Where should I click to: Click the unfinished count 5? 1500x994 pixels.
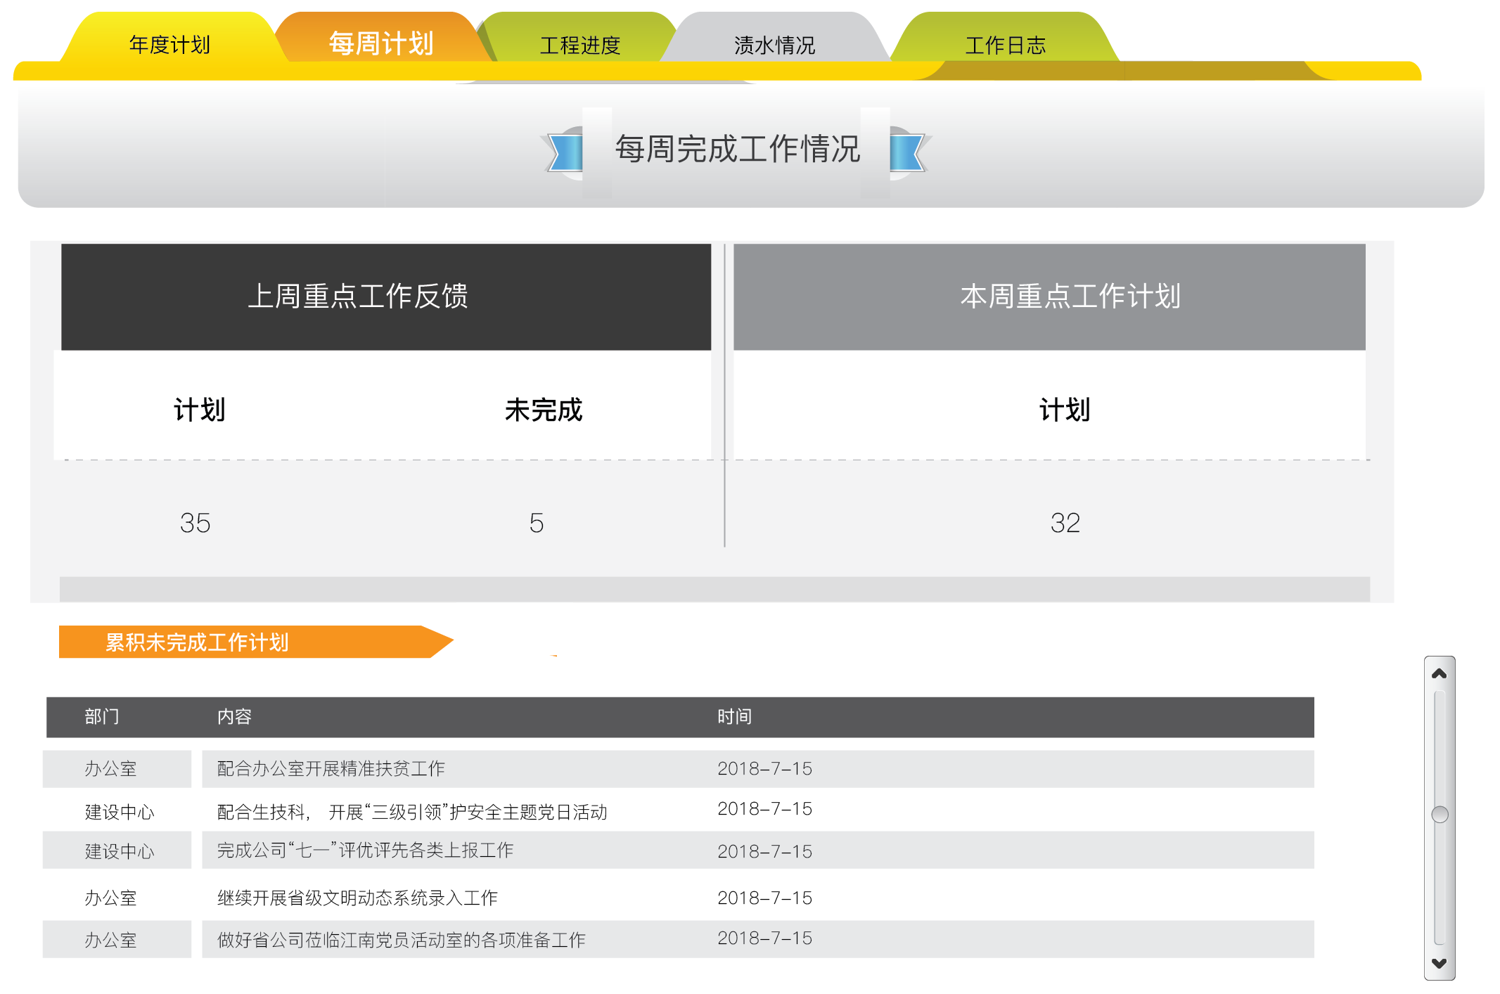pyautogui.click(x=537, y=523)
